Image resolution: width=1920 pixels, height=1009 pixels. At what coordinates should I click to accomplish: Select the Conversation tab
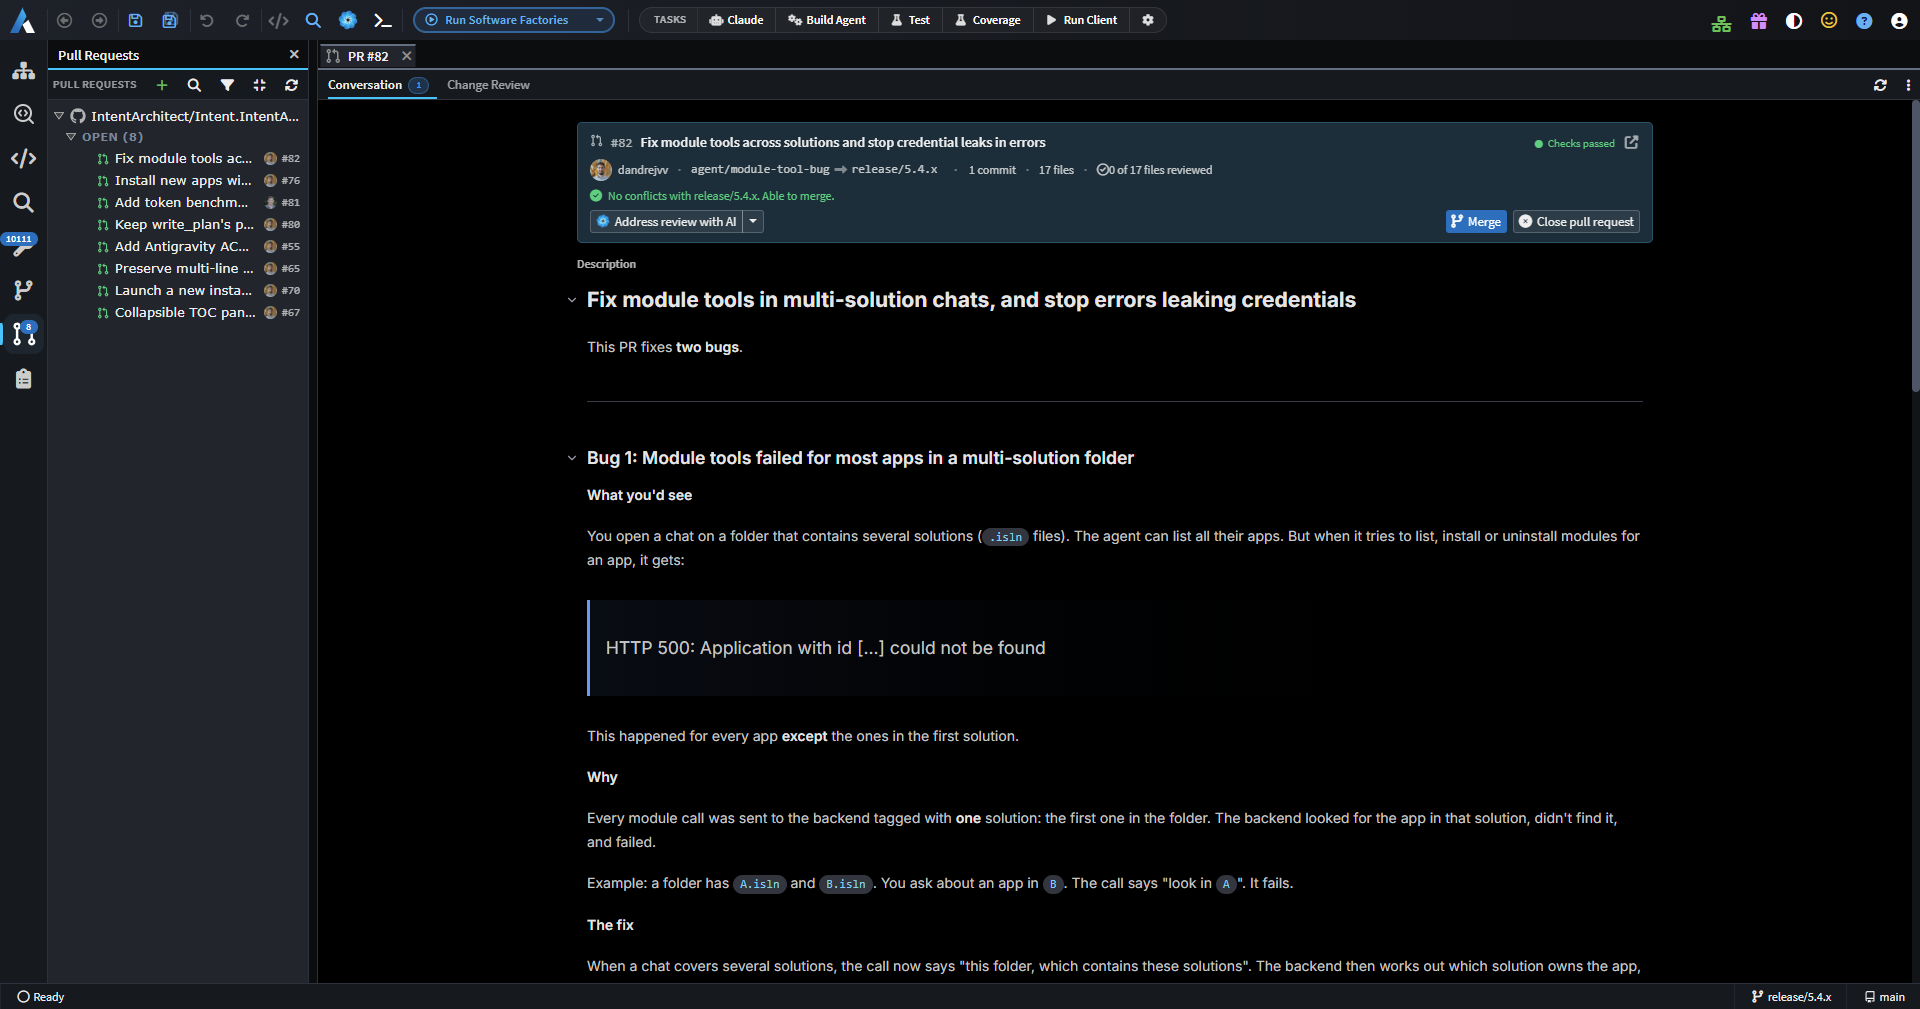(x=378, y=85)
